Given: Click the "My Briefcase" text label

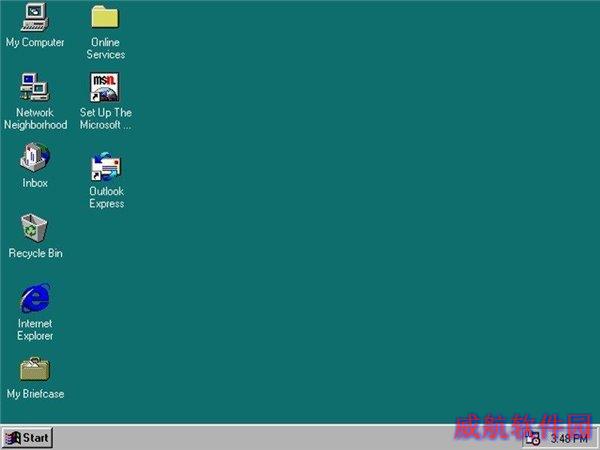Looking at the screenshot, I should [35, 394].
